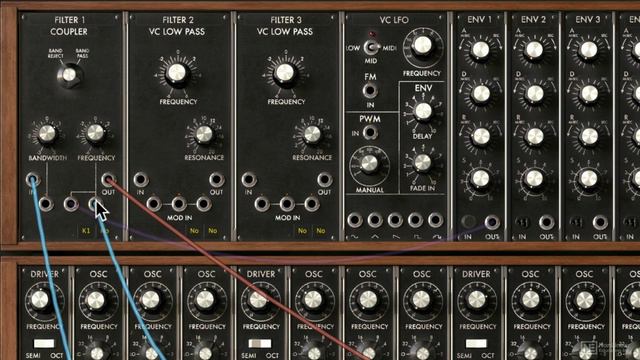Viewport: 640px width, 360px height.
Task: Click the ENV 1 decay (D) knob
Action: [481, 93]
